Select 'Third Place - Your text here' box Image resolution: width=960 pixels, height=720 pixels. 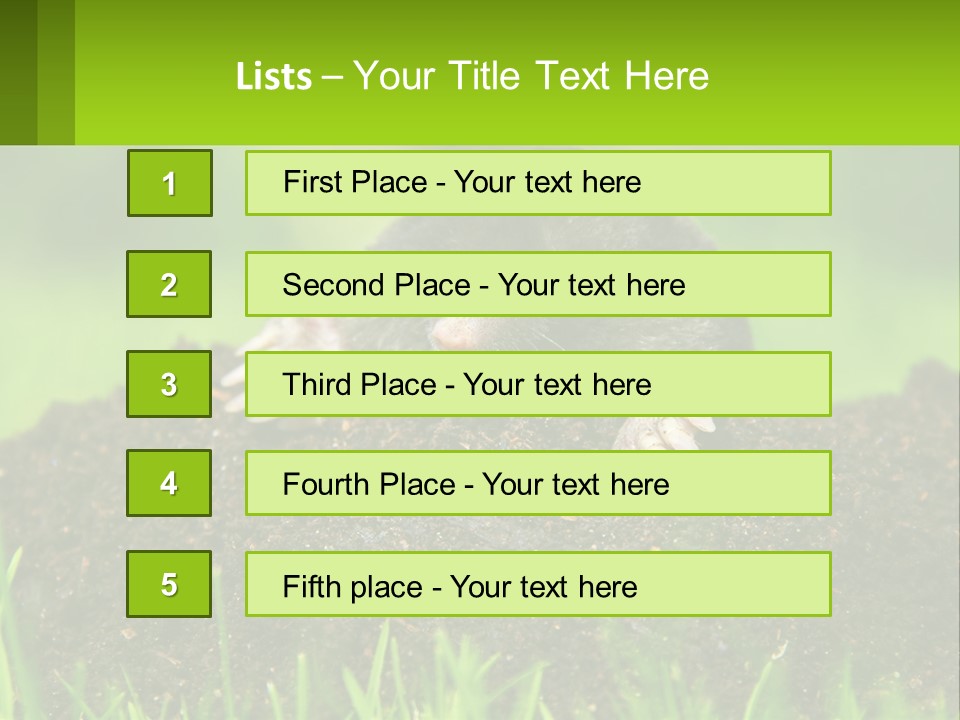[x=538, y=384]
